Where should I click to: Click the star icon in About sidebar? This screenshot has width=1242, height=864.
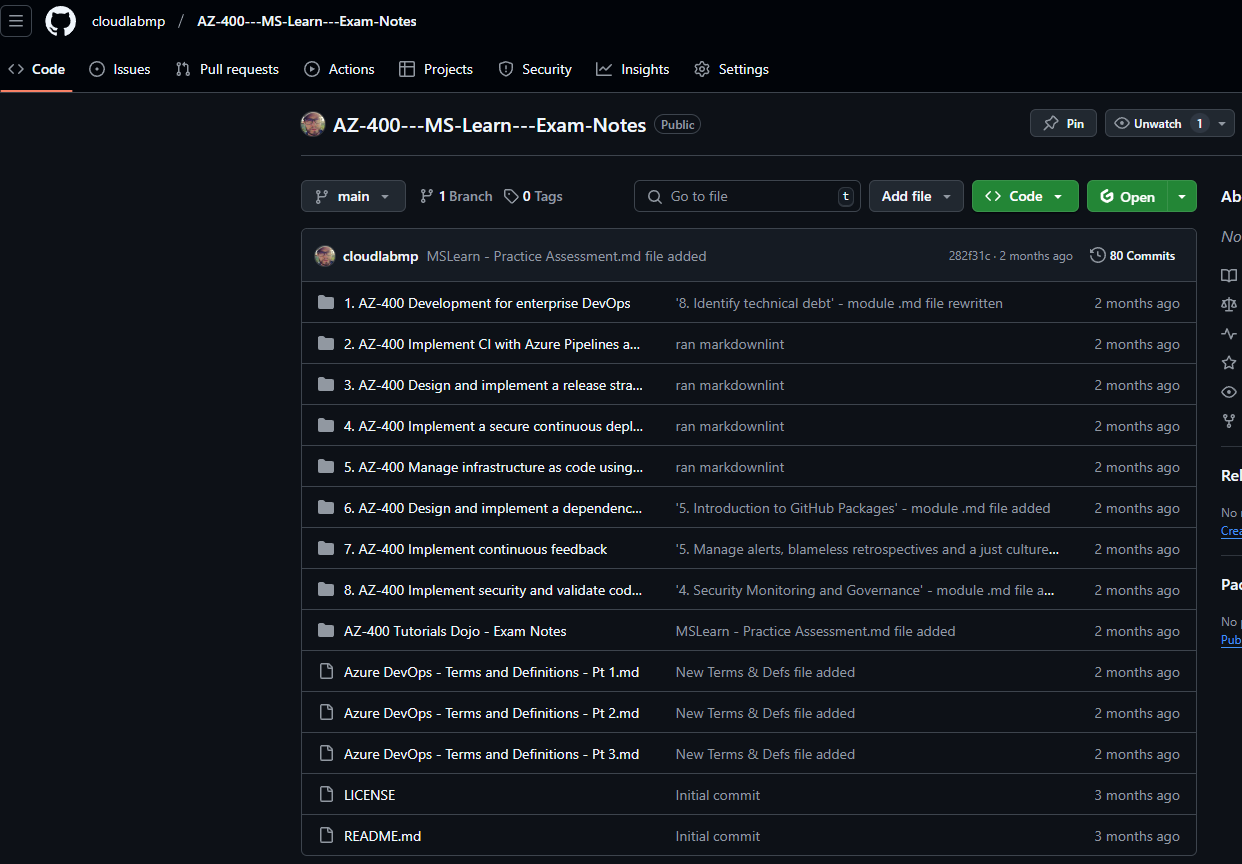(1229, 362)
